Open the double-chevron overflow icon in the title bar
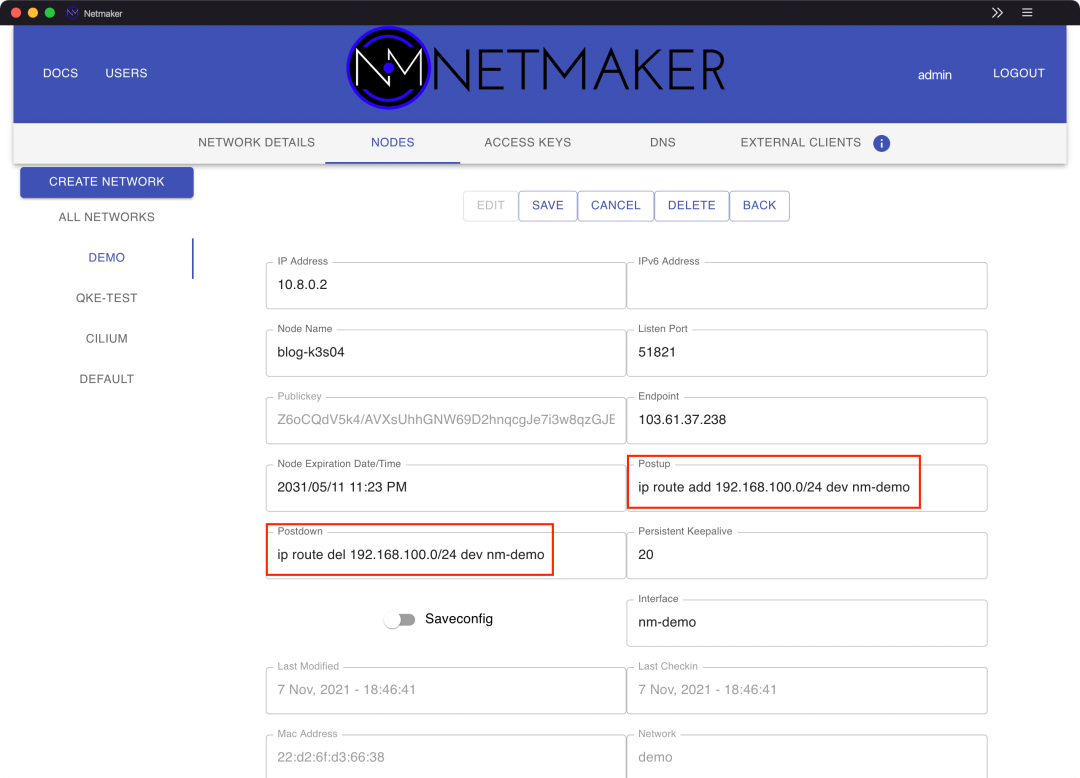 [997, 12]
